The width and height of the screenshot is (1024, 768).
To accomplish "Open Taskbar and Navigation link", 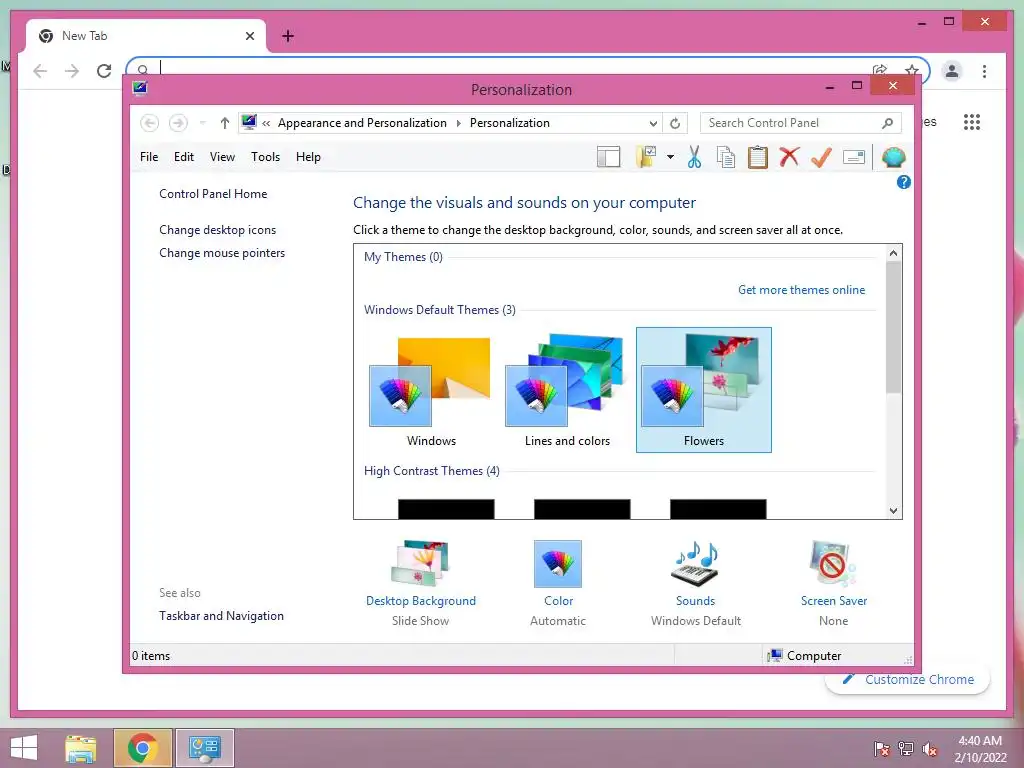I will 221,616.
